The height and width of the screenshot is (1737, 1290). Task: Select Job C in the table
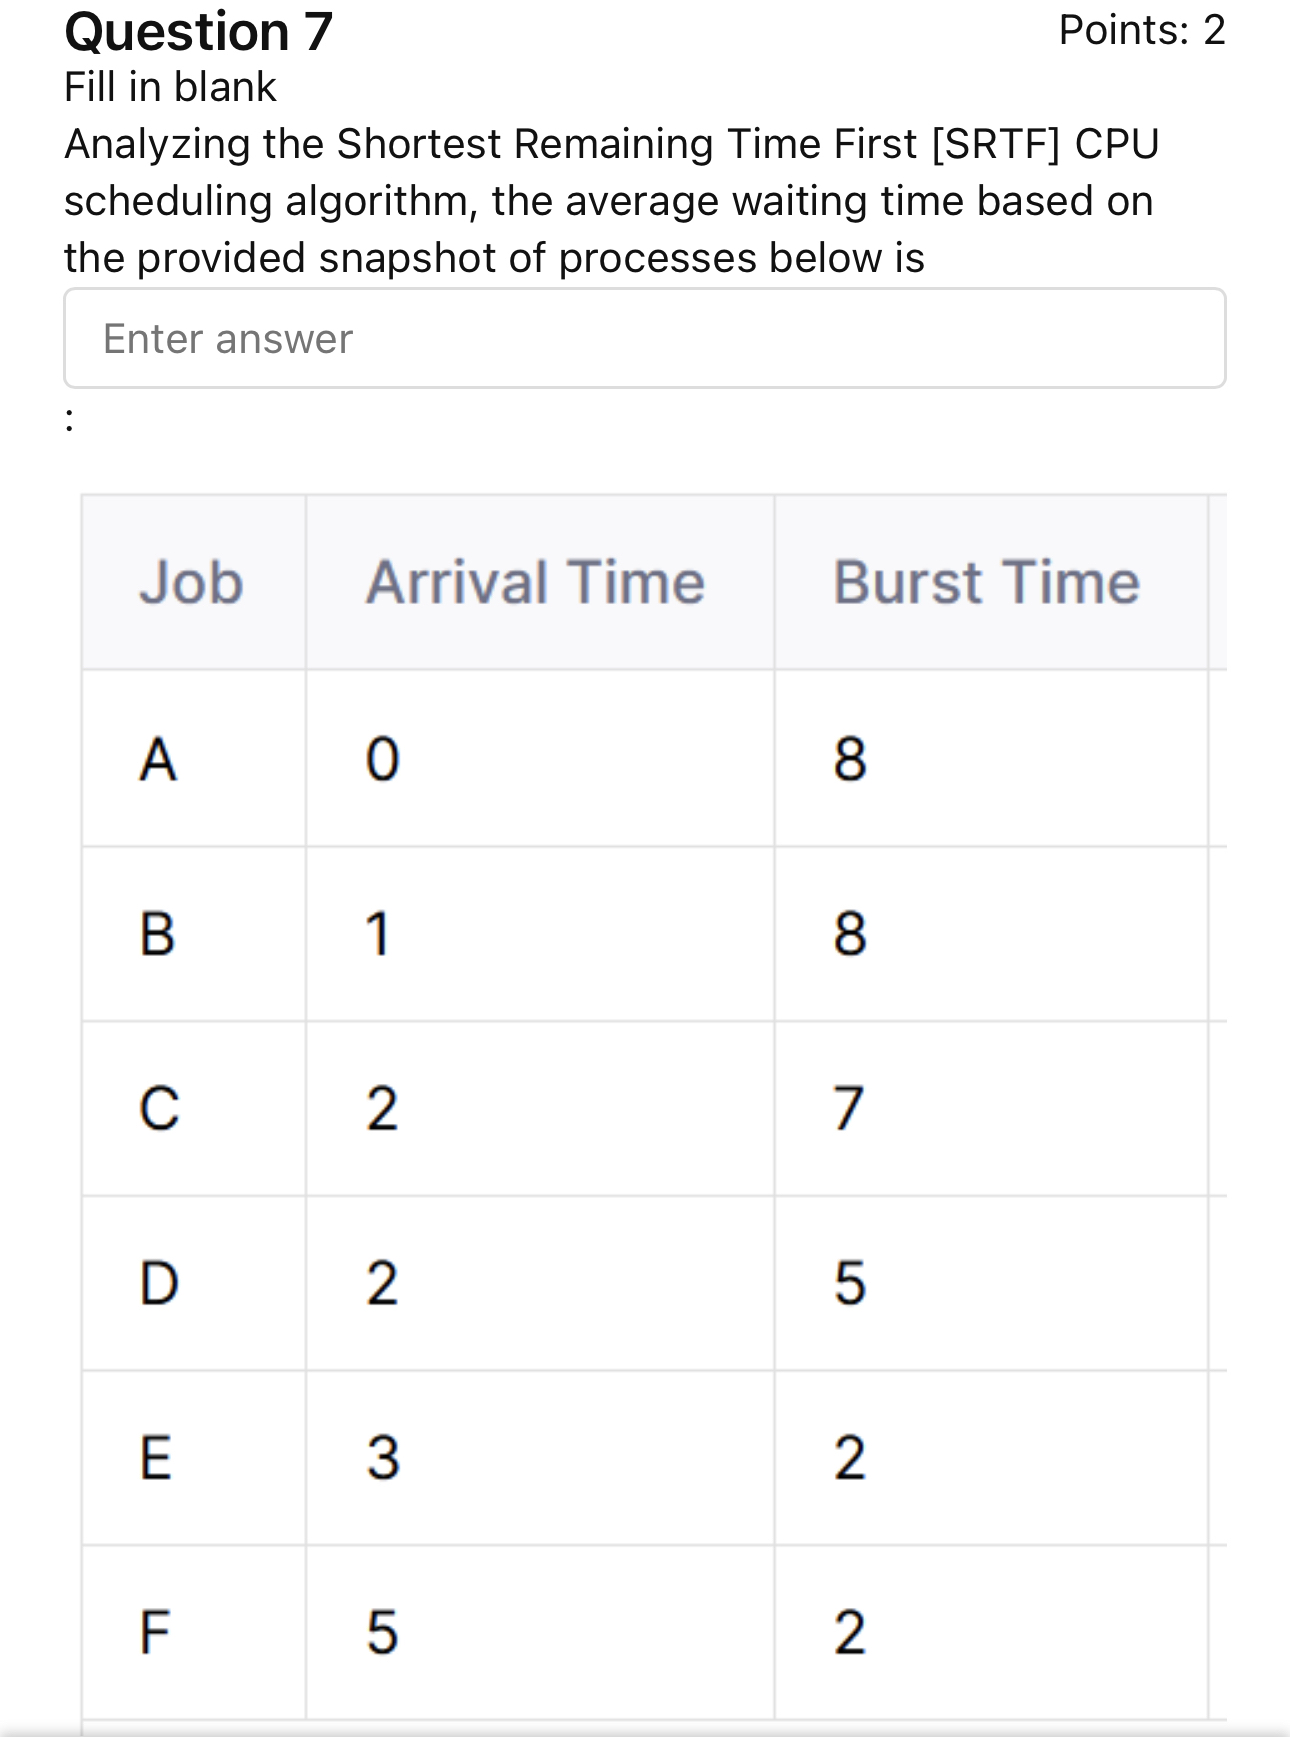(x=160, y=1108)
